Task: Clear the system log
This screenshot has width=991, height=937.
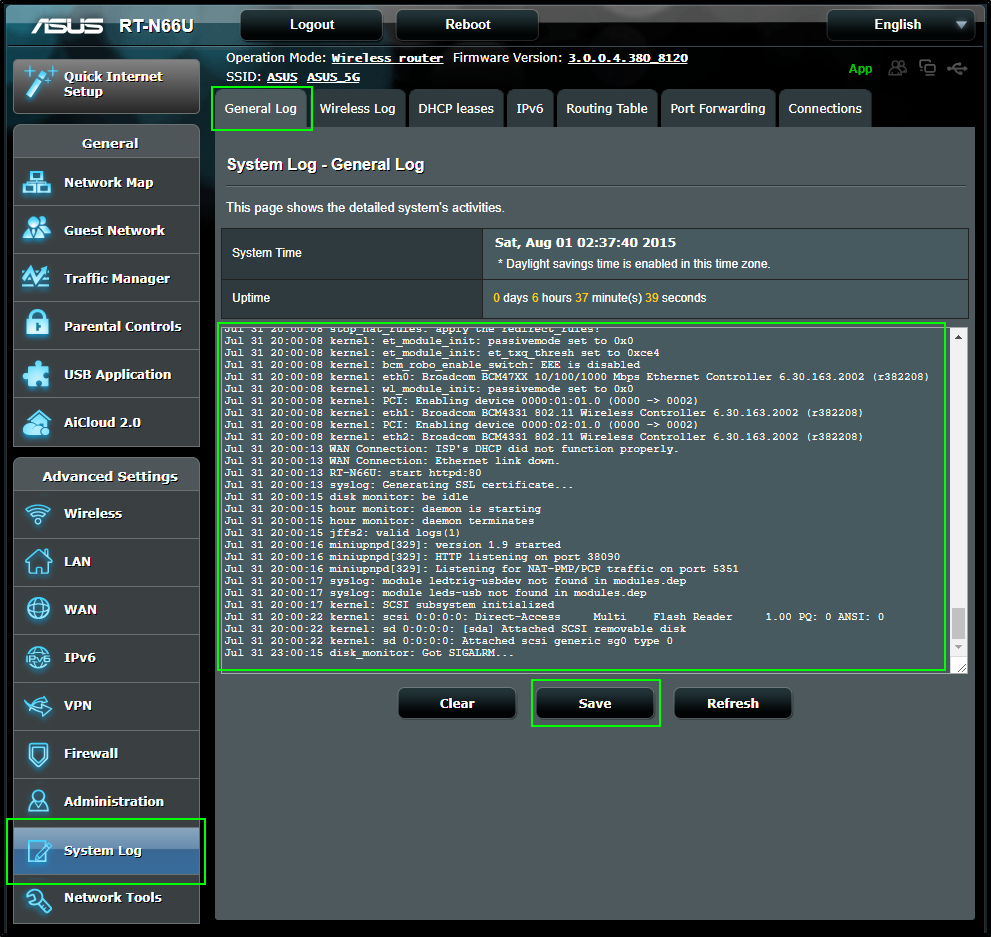Action: 457,703
